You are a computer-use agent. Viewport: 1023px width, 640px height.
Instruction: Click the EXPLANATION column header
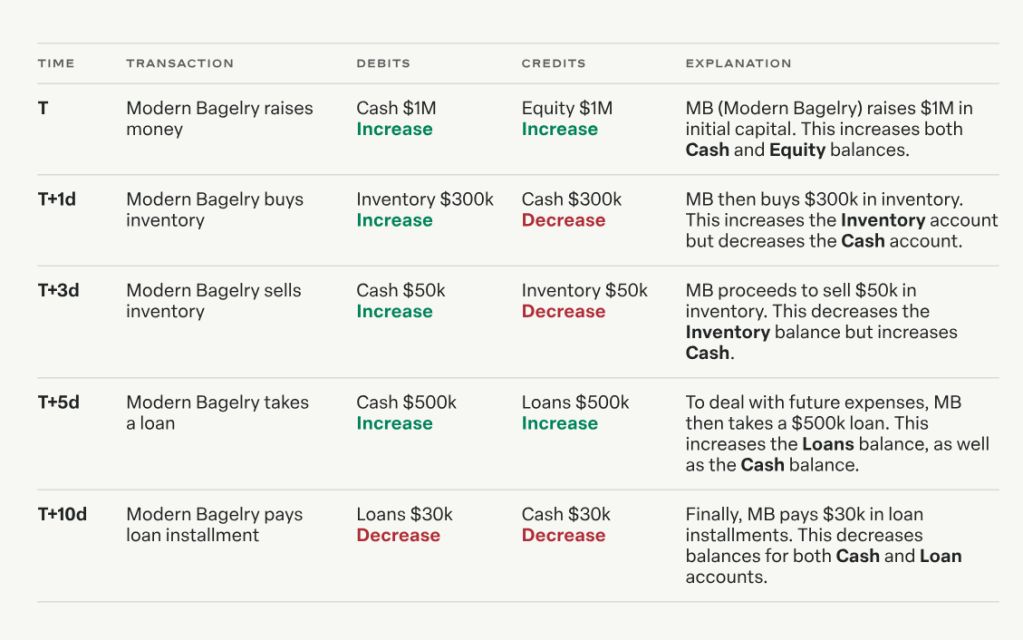coord(738,63)
